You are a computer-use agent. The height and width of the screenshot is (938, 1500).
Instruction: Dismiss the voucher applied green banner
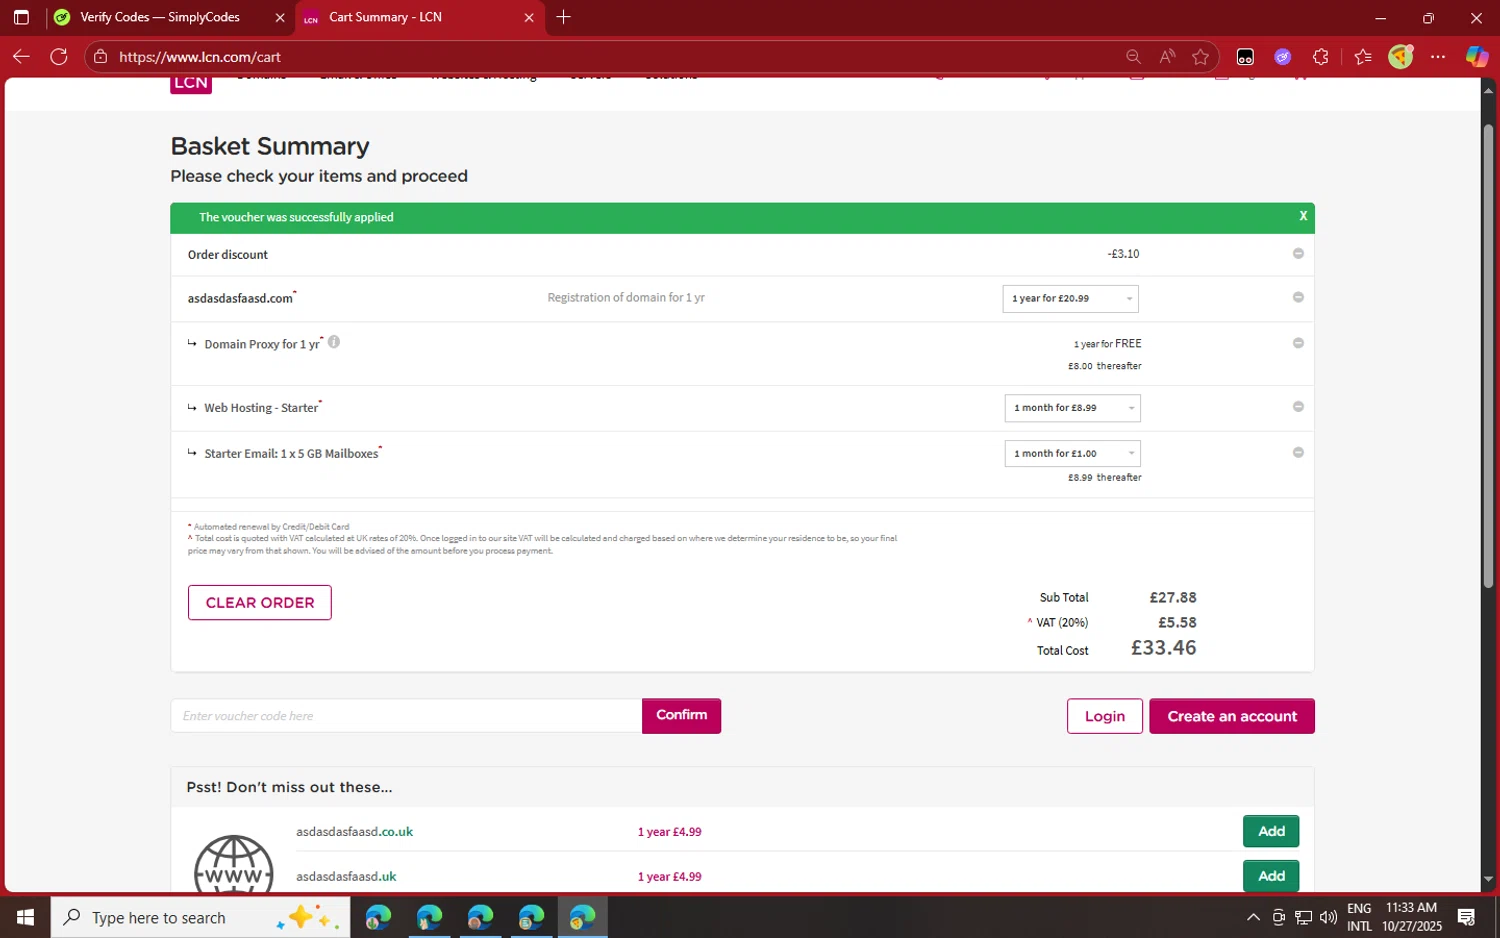coord(1303,216)
